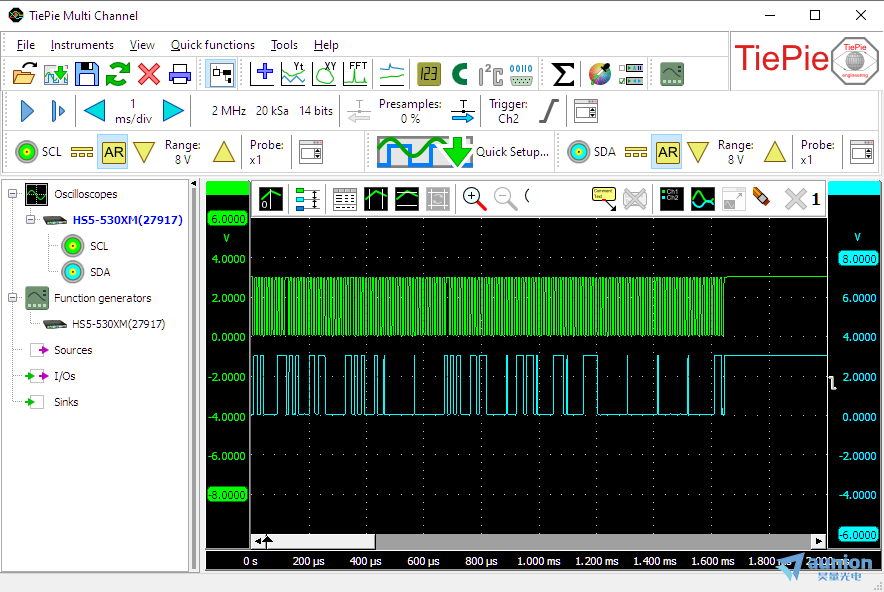Toggle SDA channel auto ranging (AR)
Image resolution: width=884 pixels, height=592 pixels.
(x=667, y=152)
